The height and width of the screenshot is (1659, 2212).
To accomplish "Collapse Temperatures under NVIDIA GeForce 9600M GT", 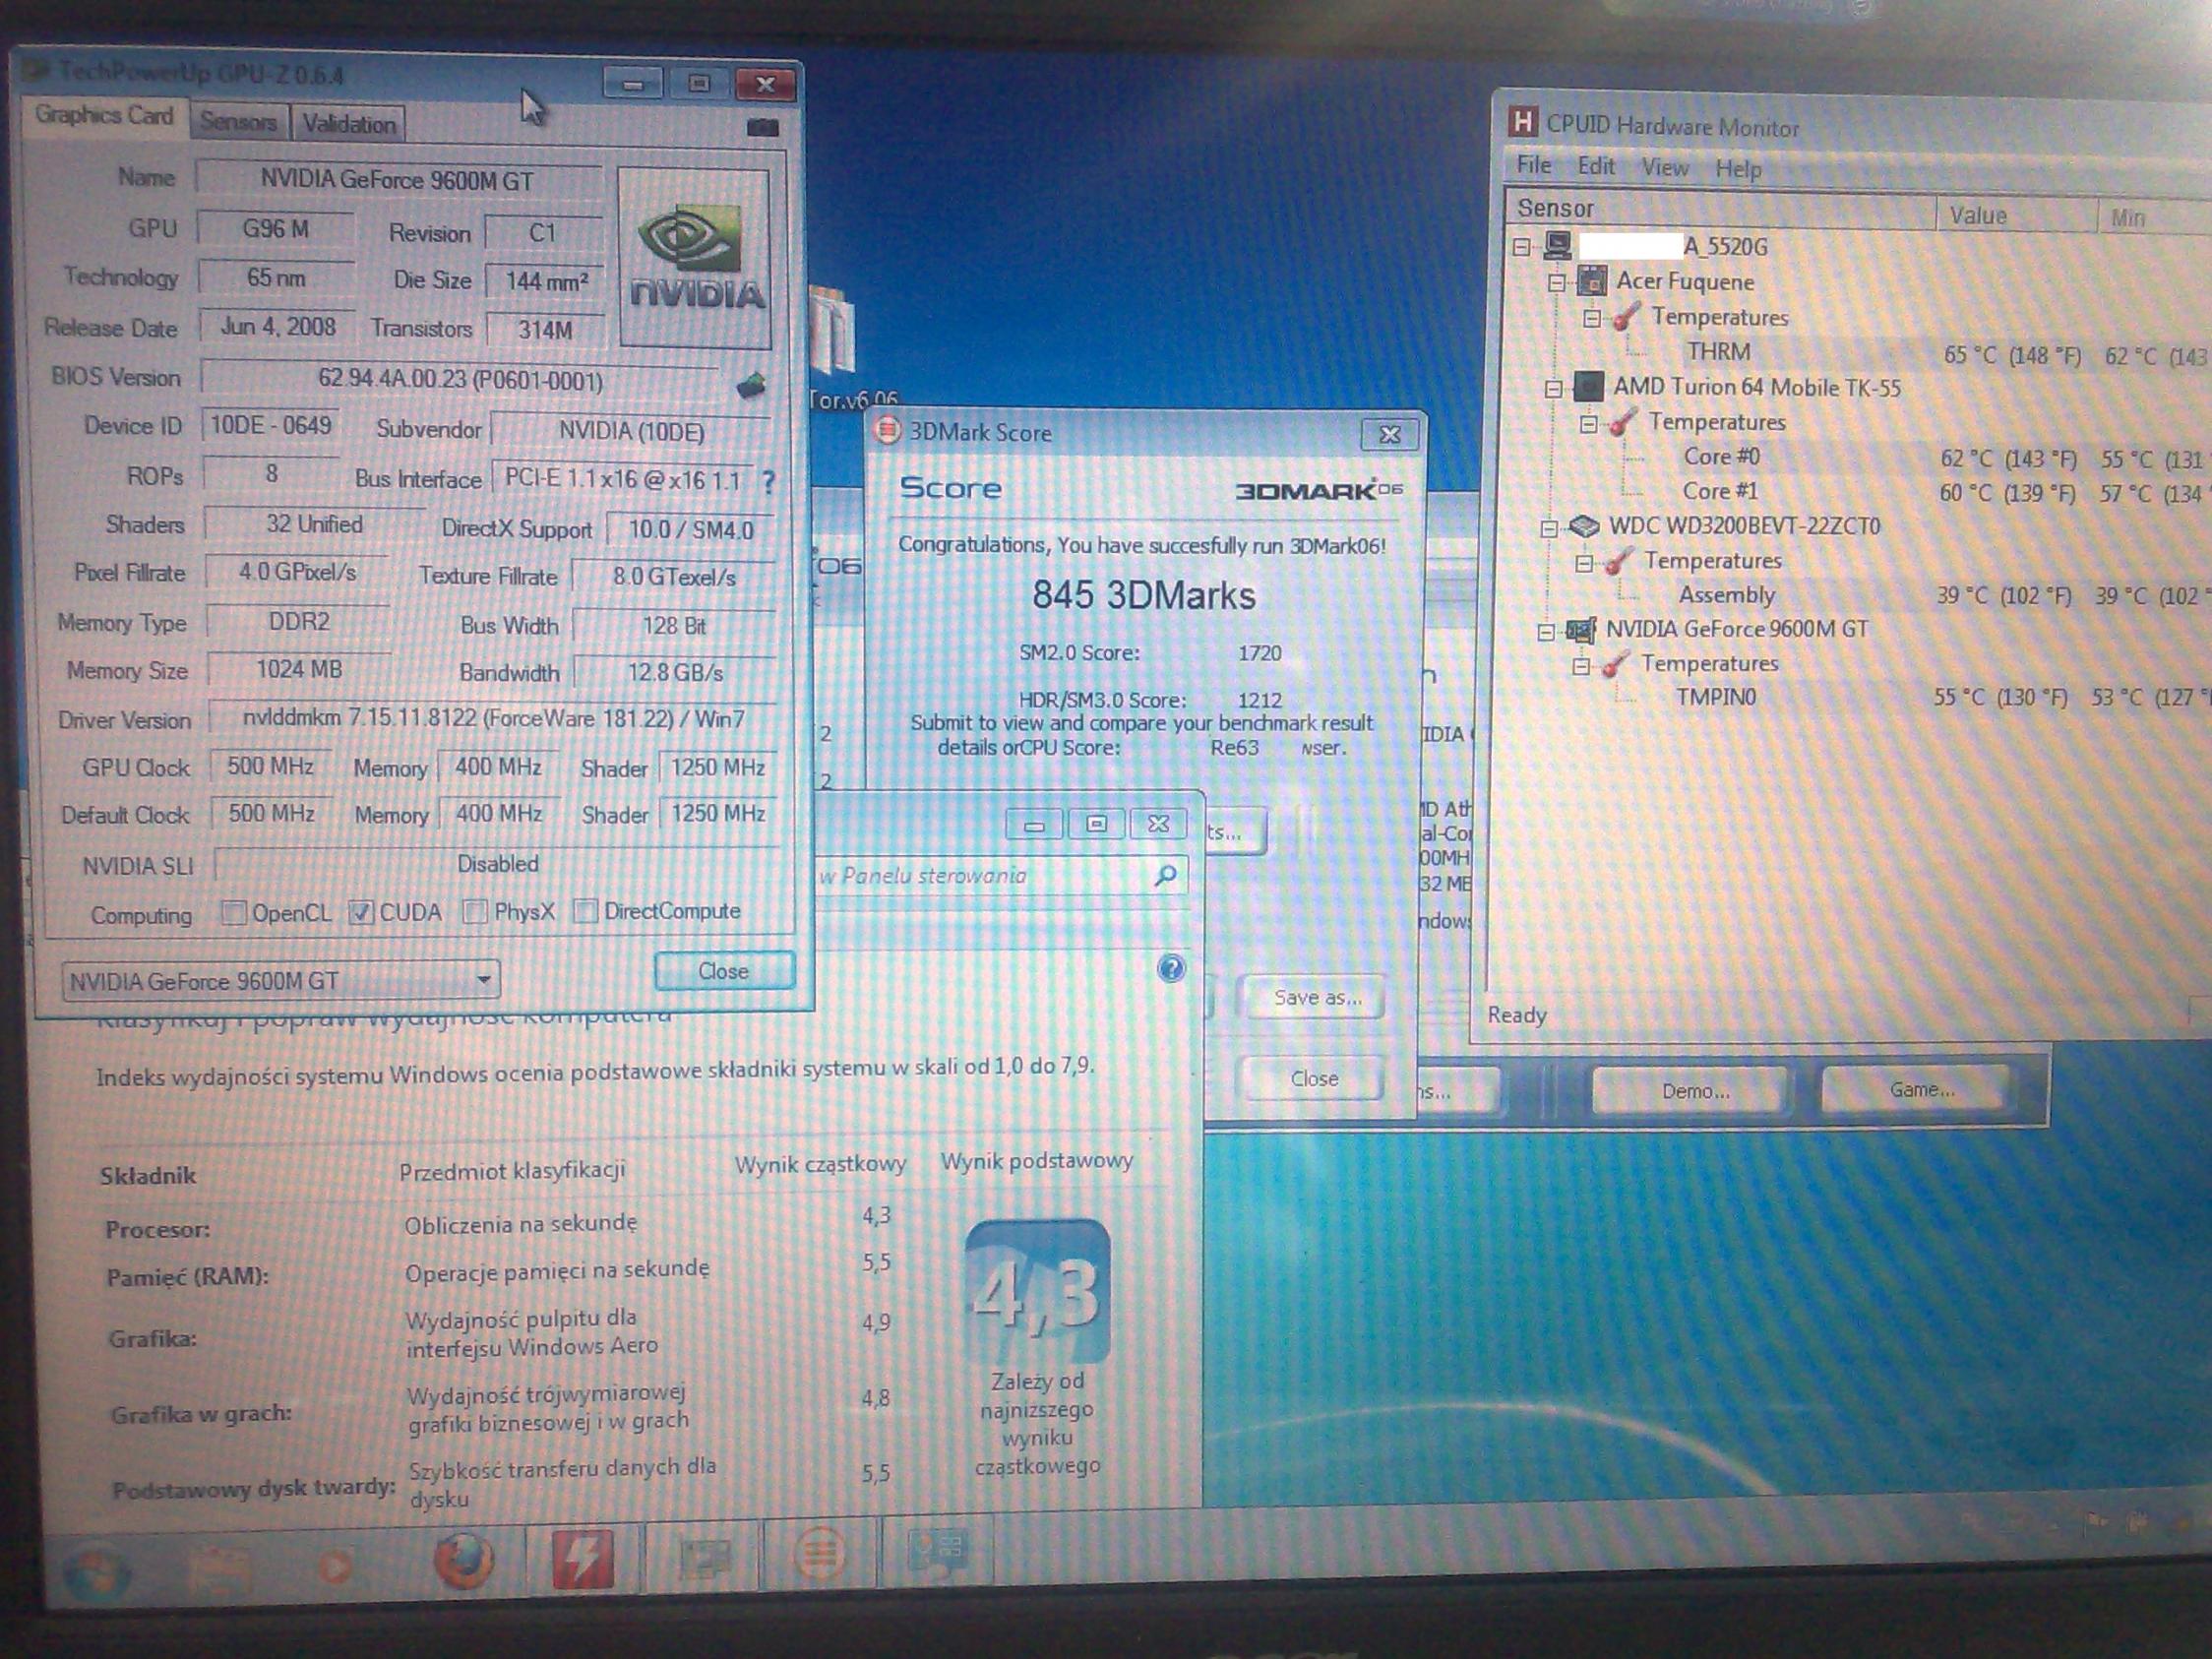I will (1581, 666).
